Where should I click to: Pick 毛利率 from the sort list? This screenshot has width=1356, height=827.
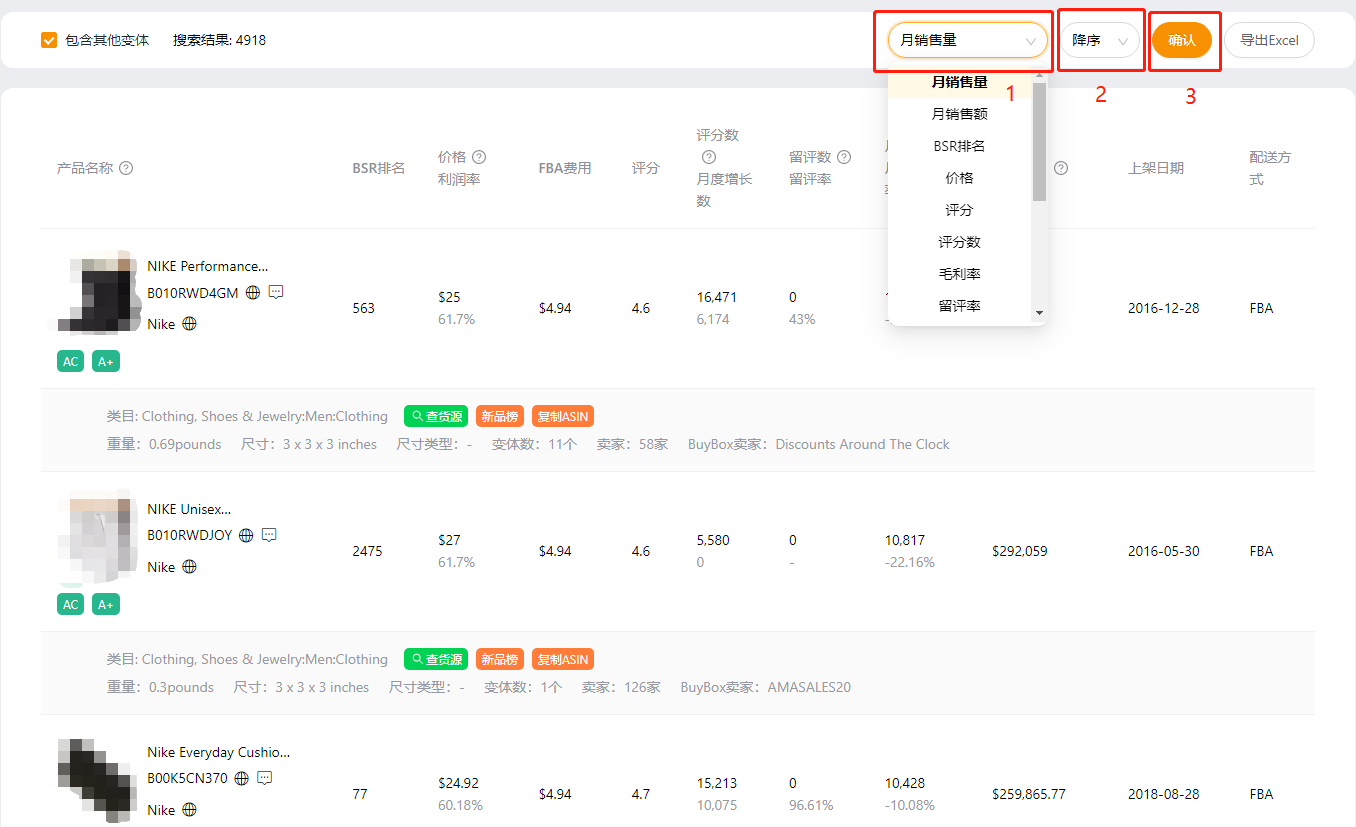(x=959, y=274)
